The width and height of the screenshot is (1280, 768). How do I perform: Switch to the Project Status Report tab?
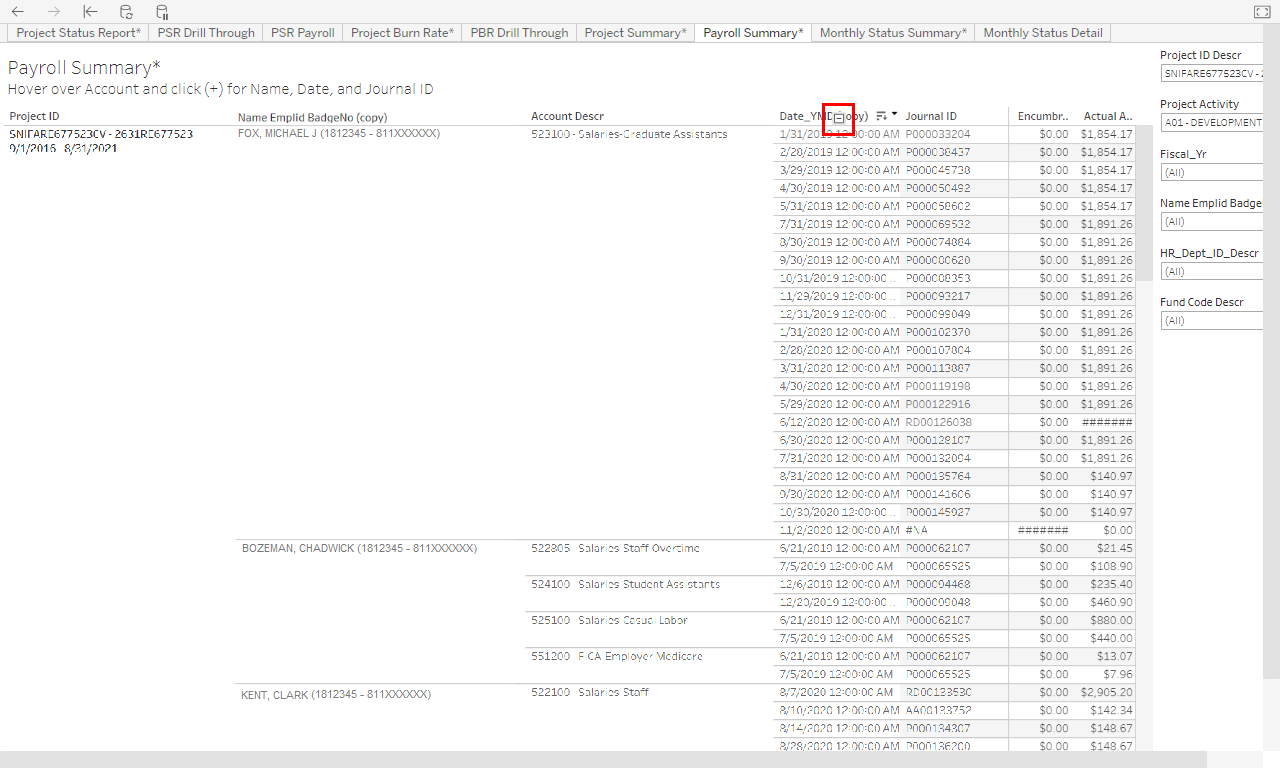pyautogui.click(x=78, y=33)
